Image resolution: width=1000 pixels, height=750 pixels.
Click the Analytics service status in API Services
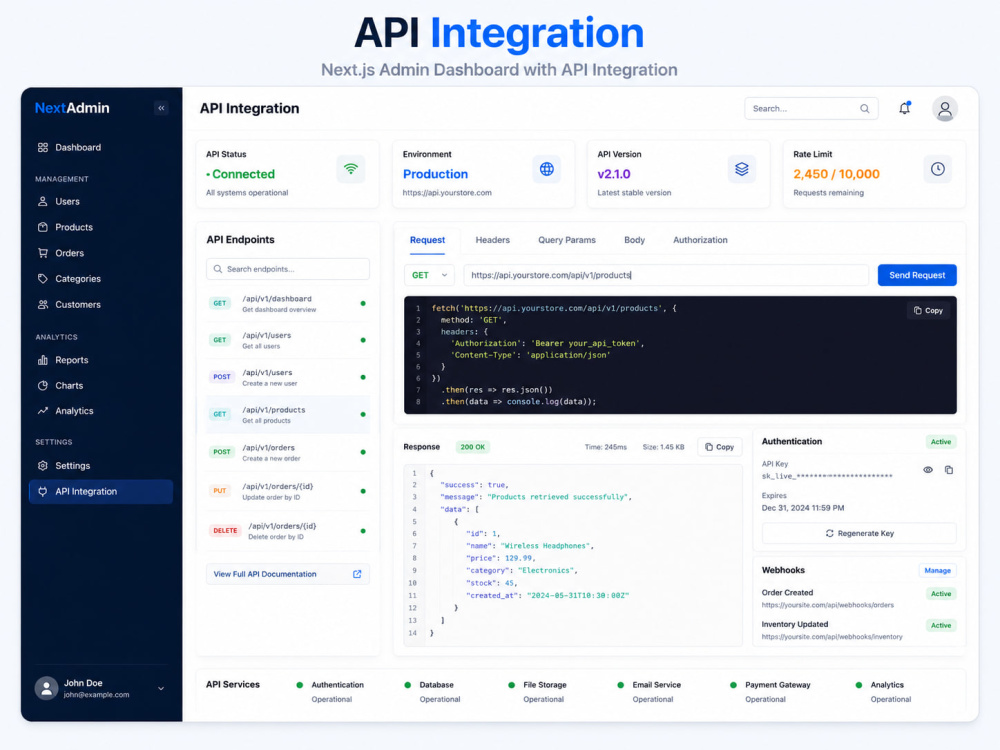[883, 692]
